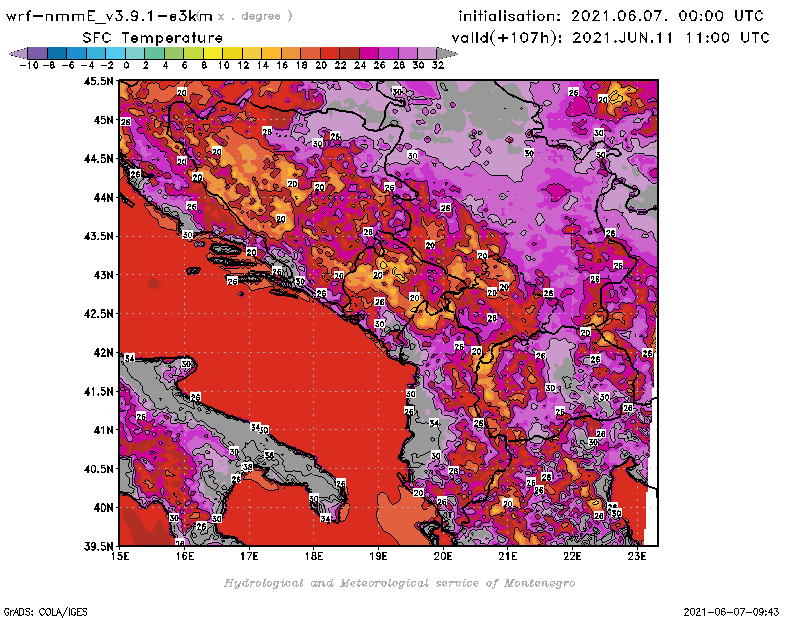Click the orchid legend swatch between 28 and 30
The height and width of the screenshot is (618, 800).
click(x=408, y=53)
